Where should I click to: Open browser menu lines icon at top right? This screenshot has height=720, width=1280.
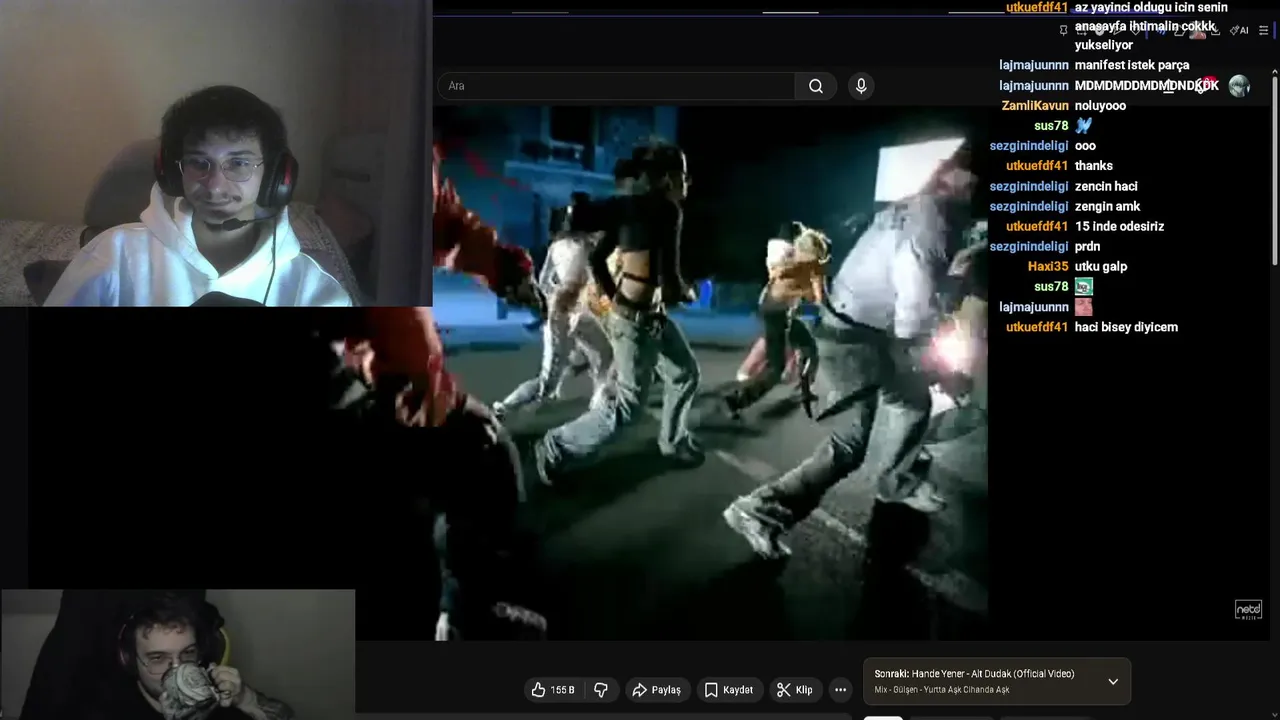click(x=1263, y=30)
